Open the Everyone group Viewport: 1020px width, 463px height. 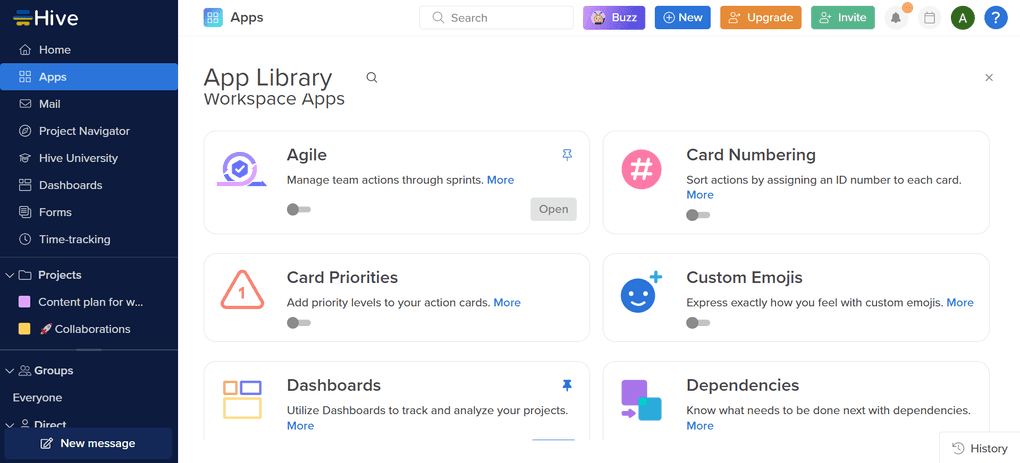point(38,397)
